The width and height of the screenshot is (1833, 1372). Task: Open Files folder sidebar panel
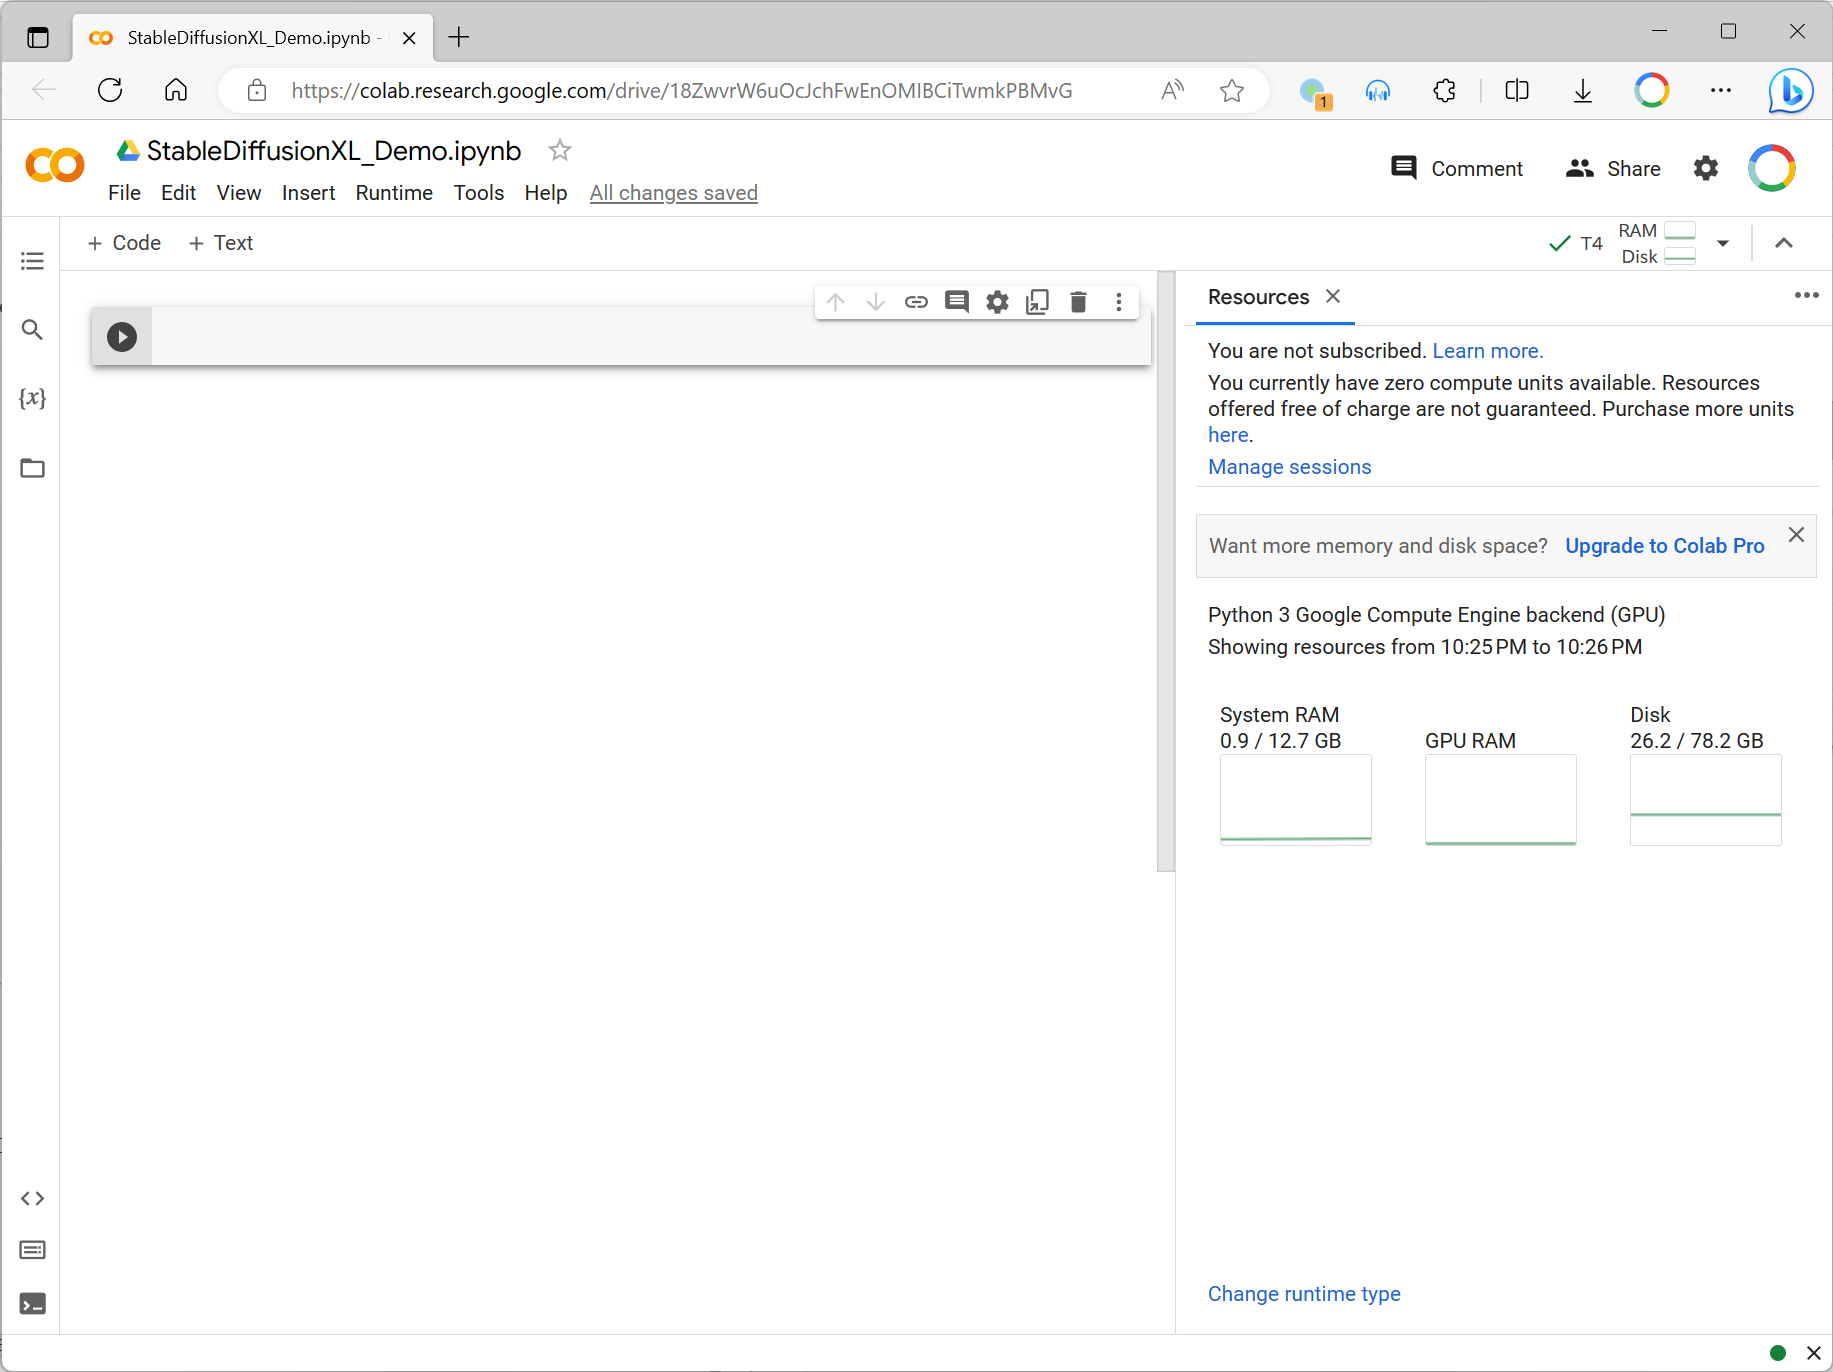pyautogui.click(x=32, y=468)
